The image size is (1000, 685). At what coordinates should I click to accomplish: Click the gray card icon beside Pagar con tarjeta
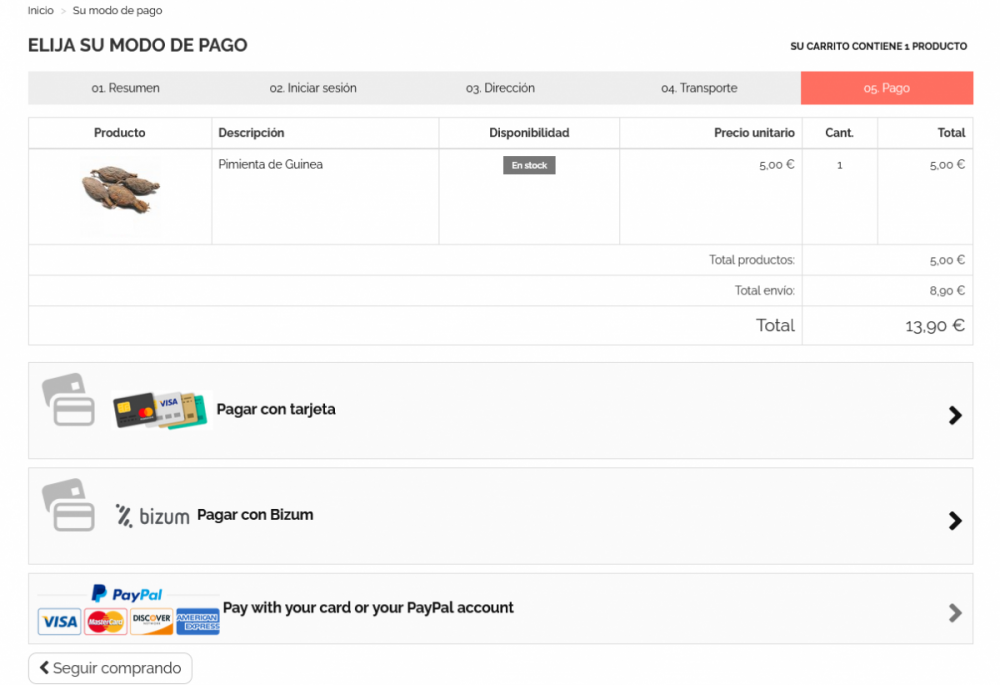pyautogui.click(x=68, y=400)
